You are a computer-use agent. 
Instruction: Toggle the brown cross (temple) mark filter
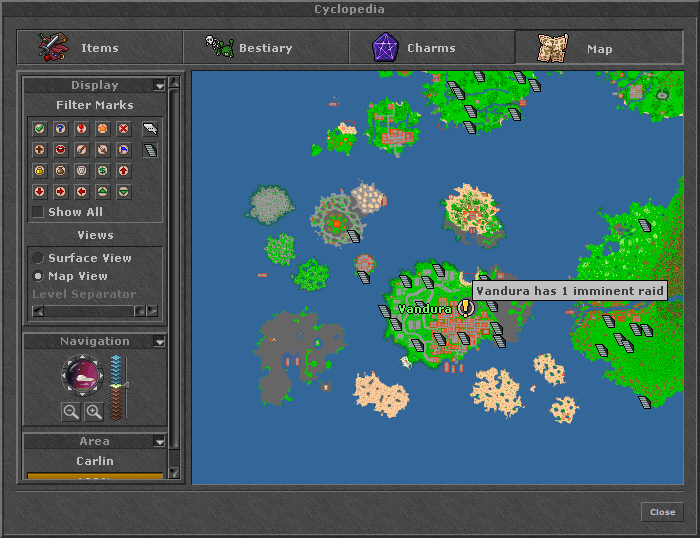[39, 150]
